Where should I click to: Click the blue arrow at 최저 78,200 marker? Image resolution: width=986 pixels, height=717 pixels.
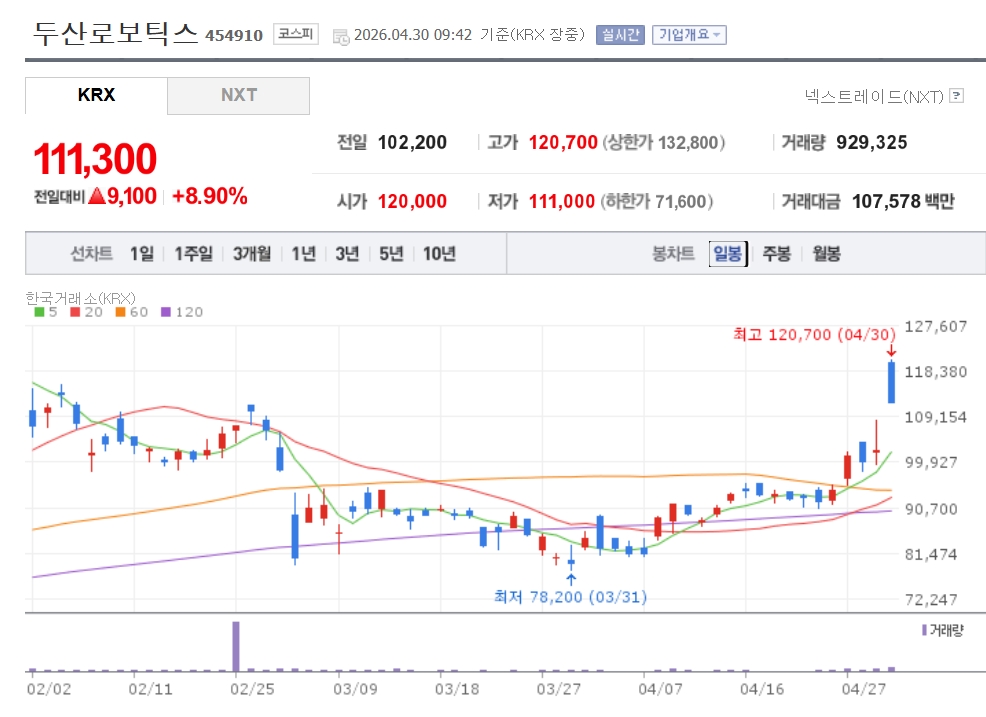570,578
